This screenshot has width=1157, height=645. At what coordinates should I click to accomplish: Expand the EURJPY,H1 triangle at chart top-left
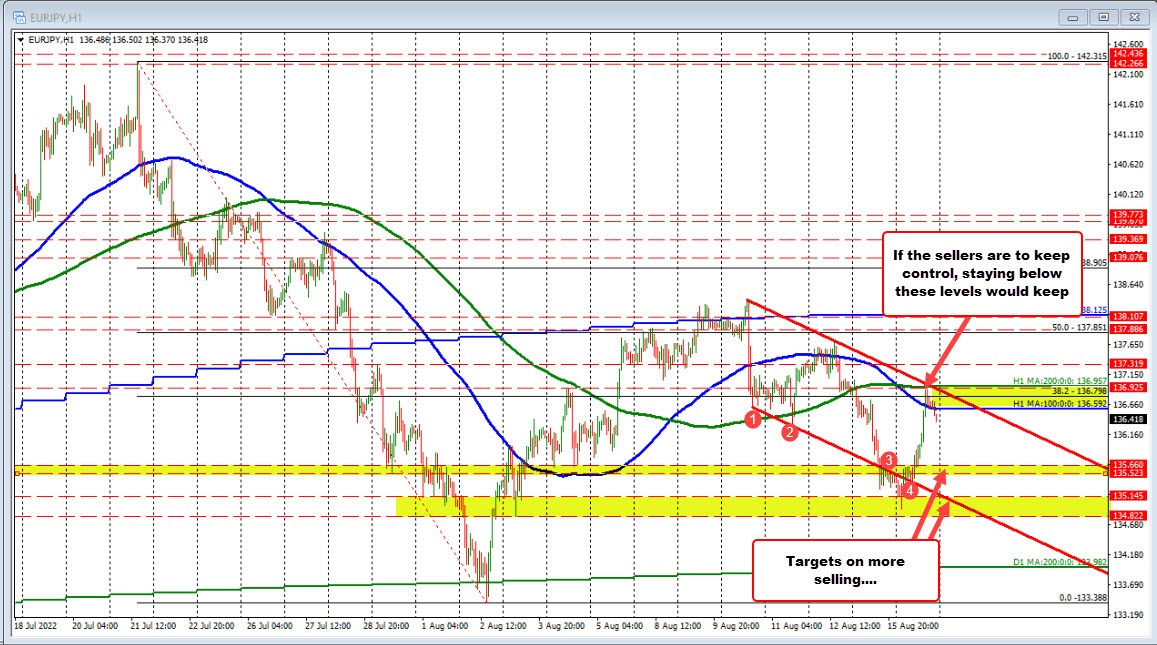coord(19,39)
